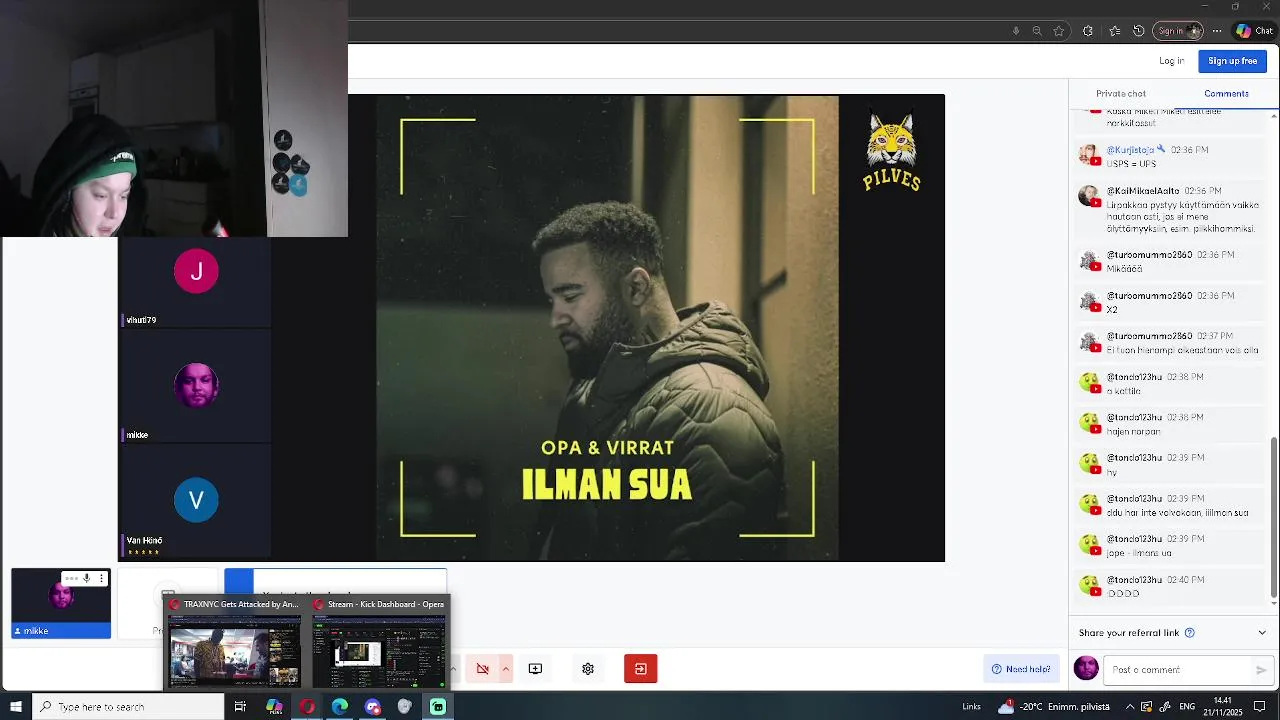Click the Need help? button
The width and height of the screenshot is (1280, 720).
coord(1021,669)
